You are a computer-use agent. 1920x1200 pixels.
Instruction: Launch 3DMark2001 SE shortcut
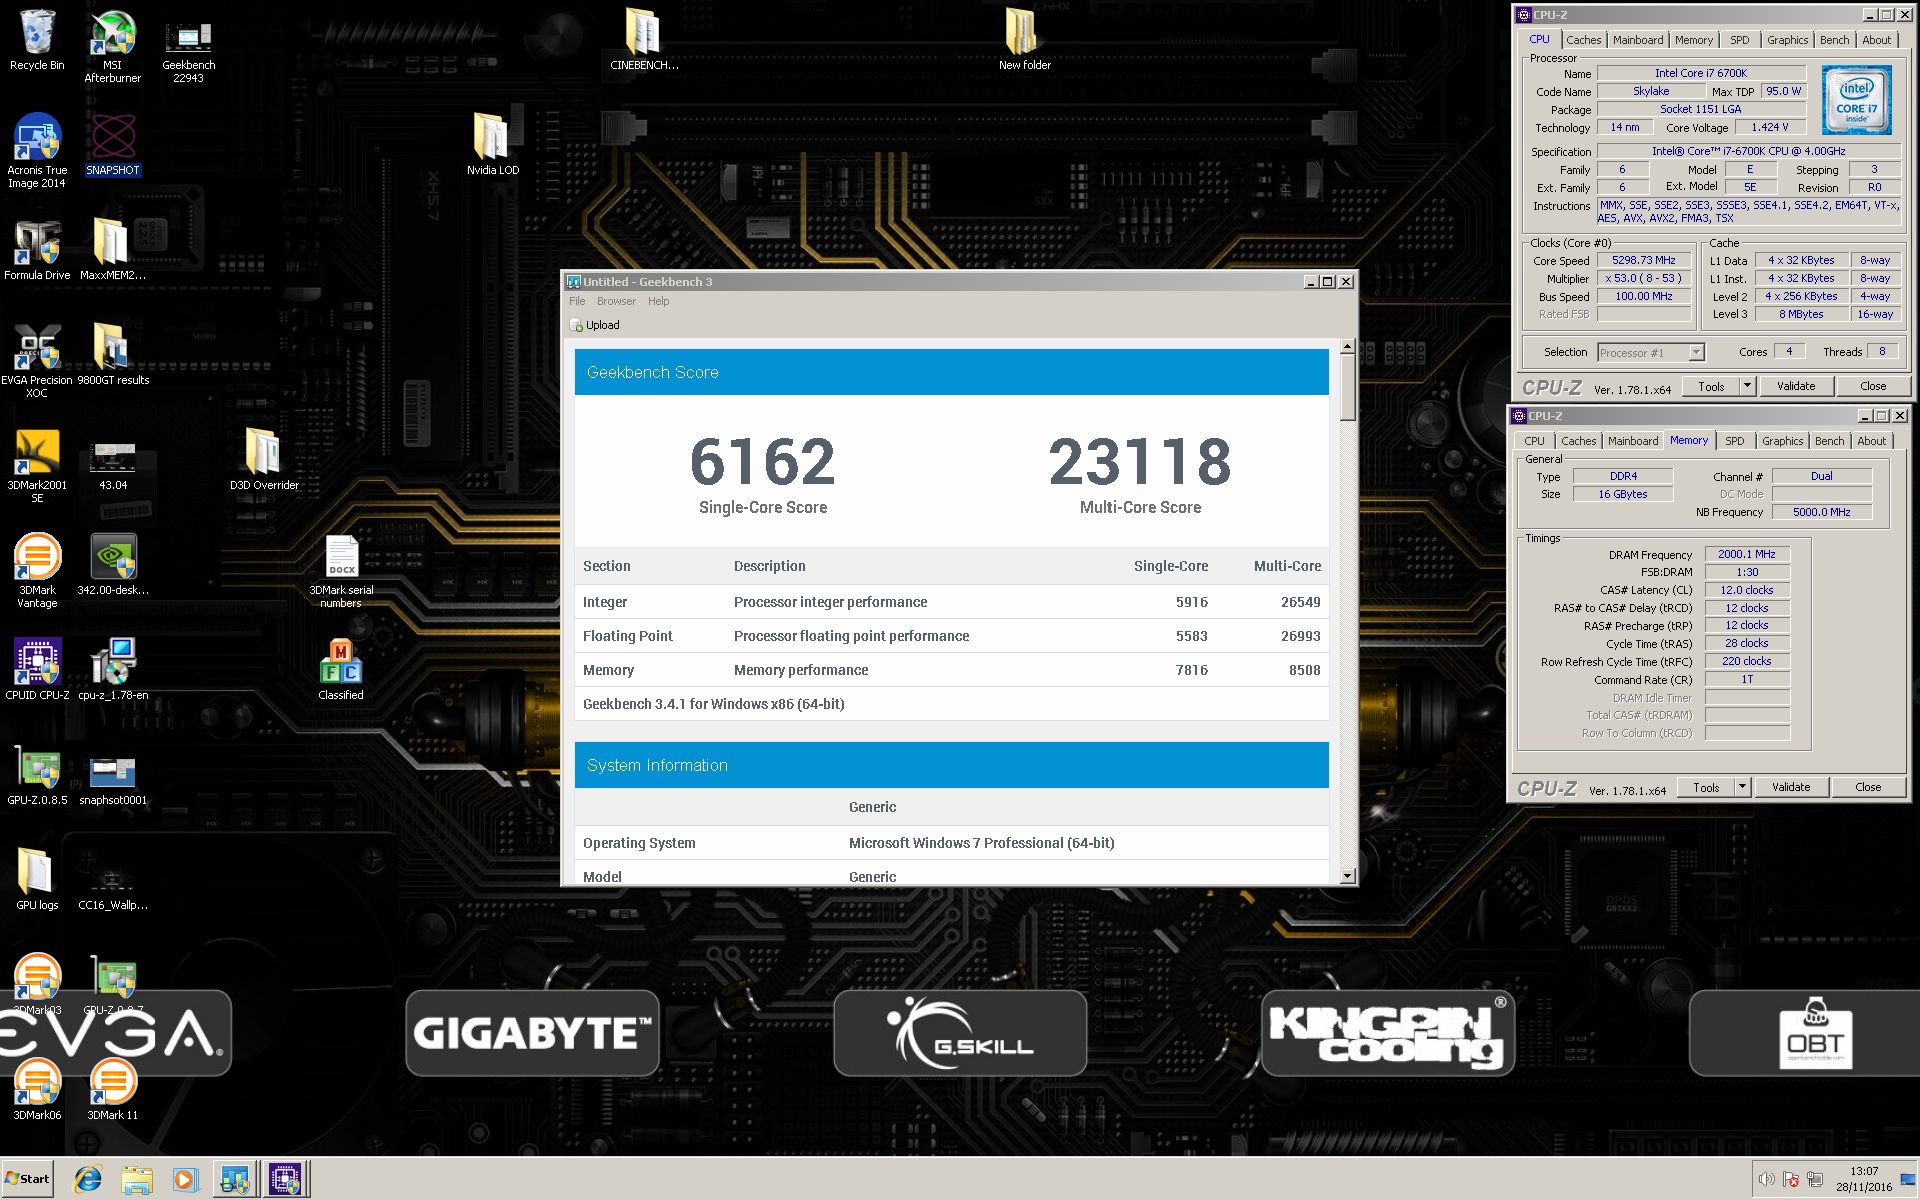coord(37,465)
